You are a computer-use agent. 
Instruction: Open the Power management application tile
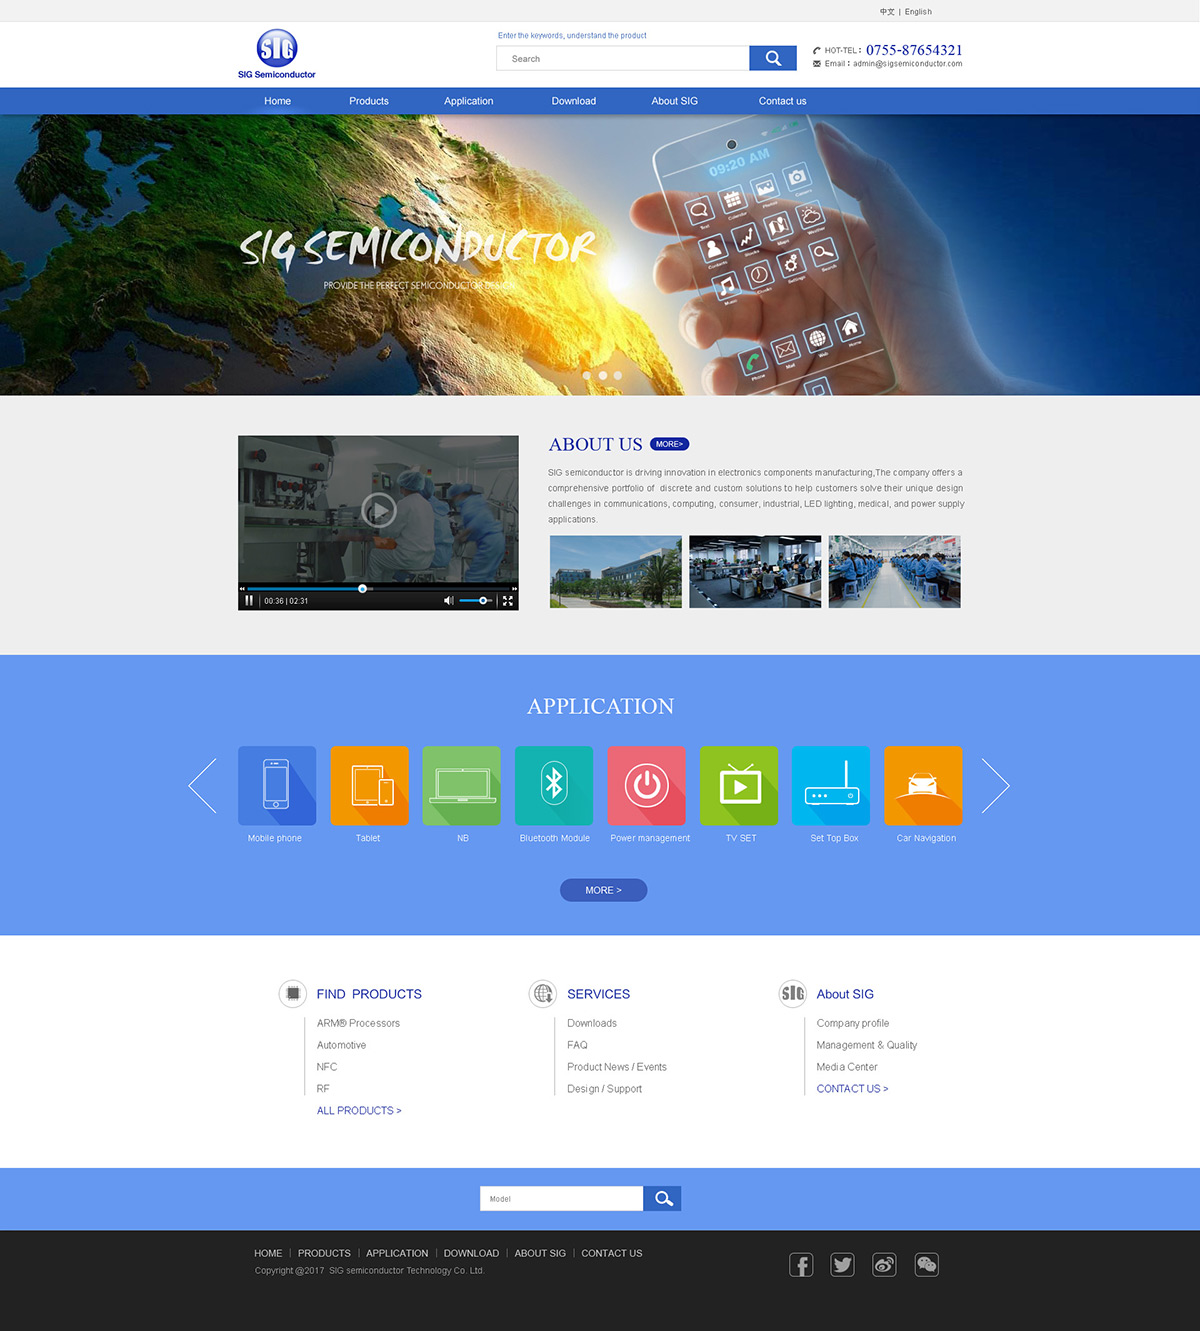click(646, 785)
